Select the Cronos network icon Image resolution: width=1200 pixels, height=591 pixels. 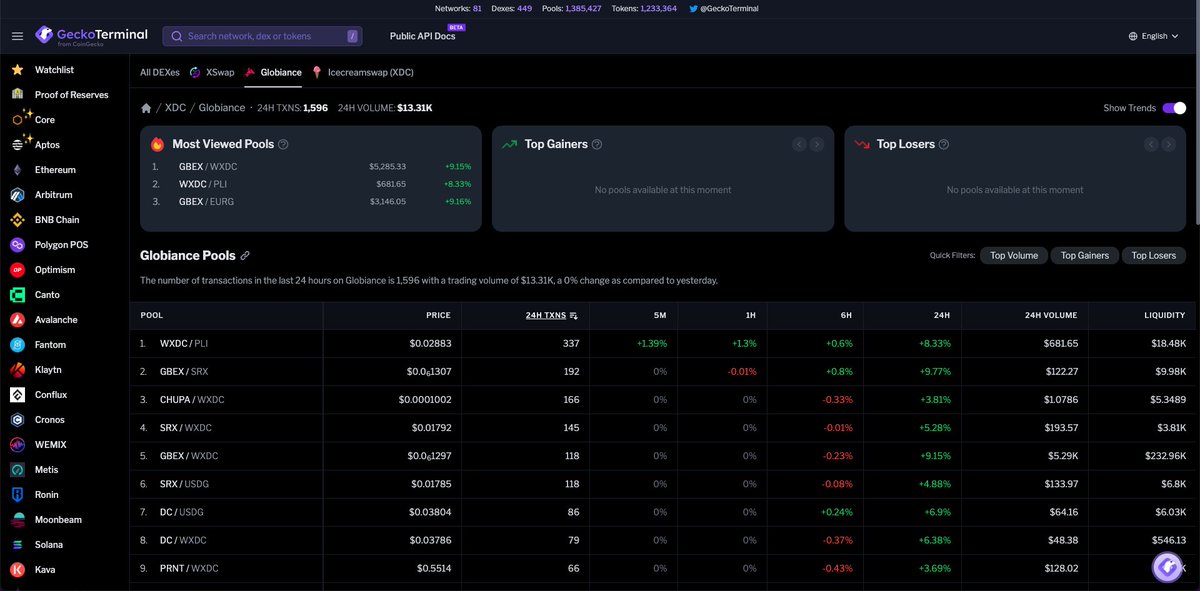click(17, 420)
